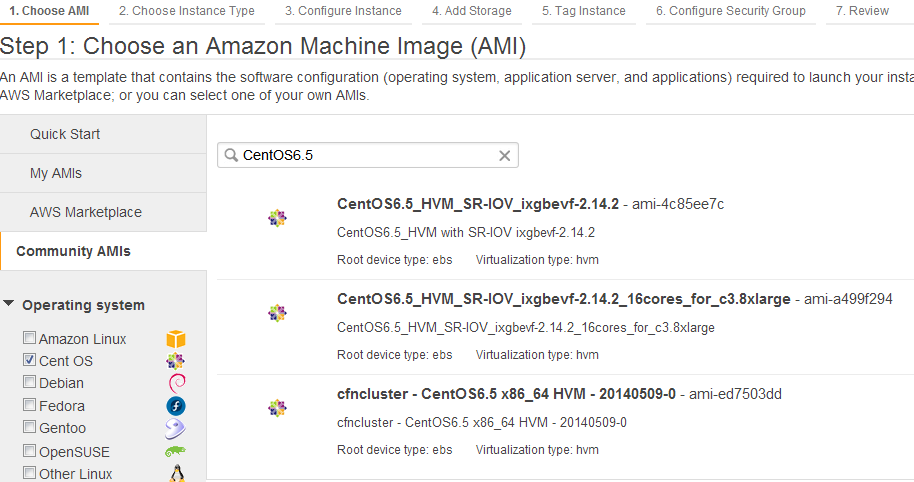The width and height of the screenshot is (914, 482).
Task: Click 'Root device type: ebs' under cfncluster
Action: click(x=395, y=450)
